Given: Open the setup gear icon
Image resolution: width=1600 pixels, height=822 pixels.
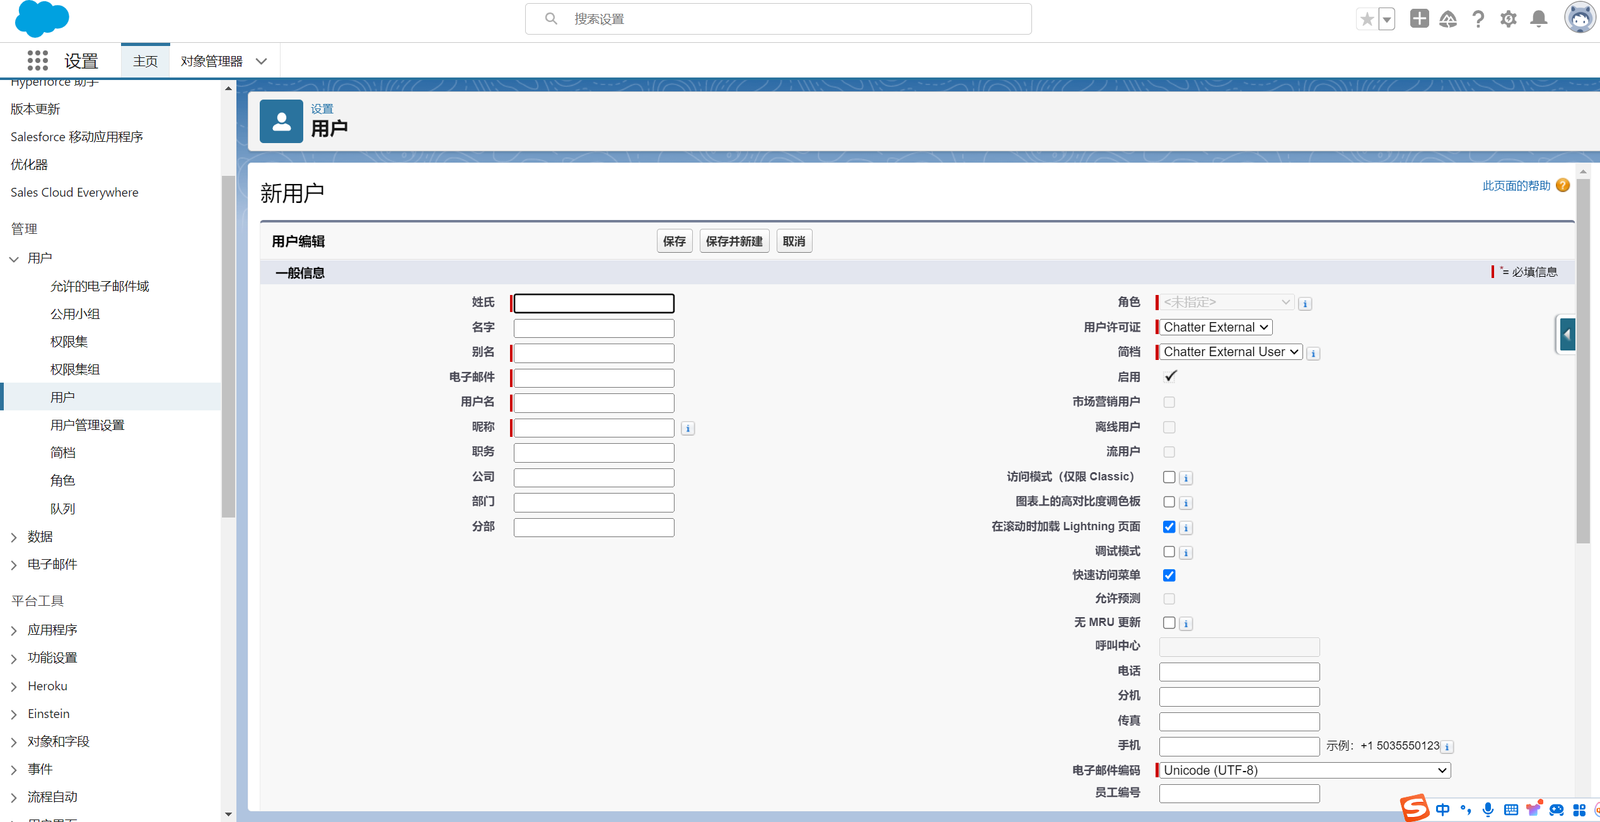Looking at the screenshot, I should [1508, 19].
